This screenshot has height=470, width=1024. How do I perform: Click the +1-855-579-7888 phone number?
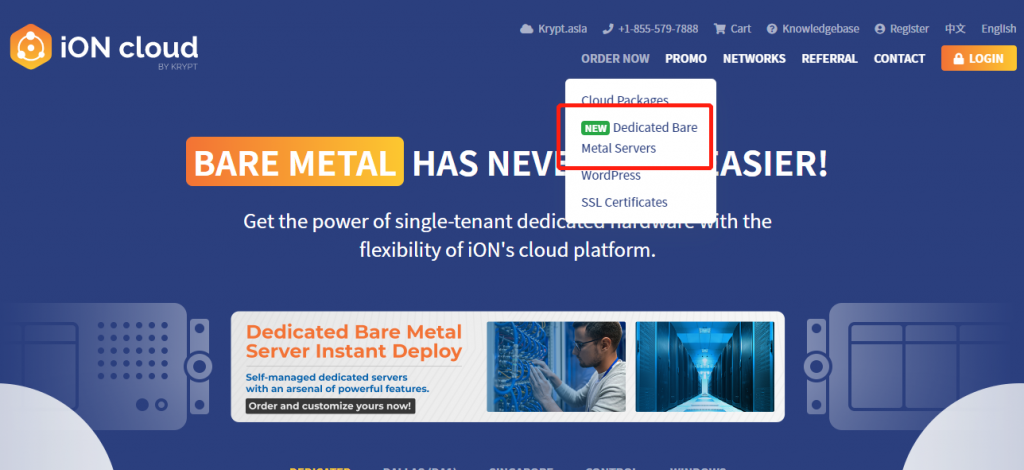(658, 29)
